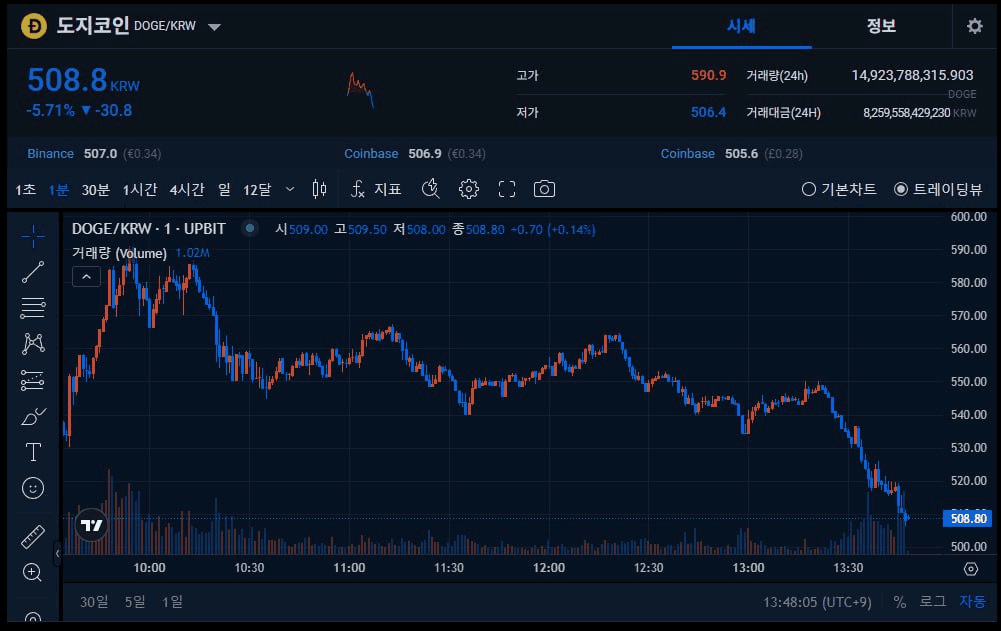
Task: Select the crosshair cursor tool
Action: 33,235
